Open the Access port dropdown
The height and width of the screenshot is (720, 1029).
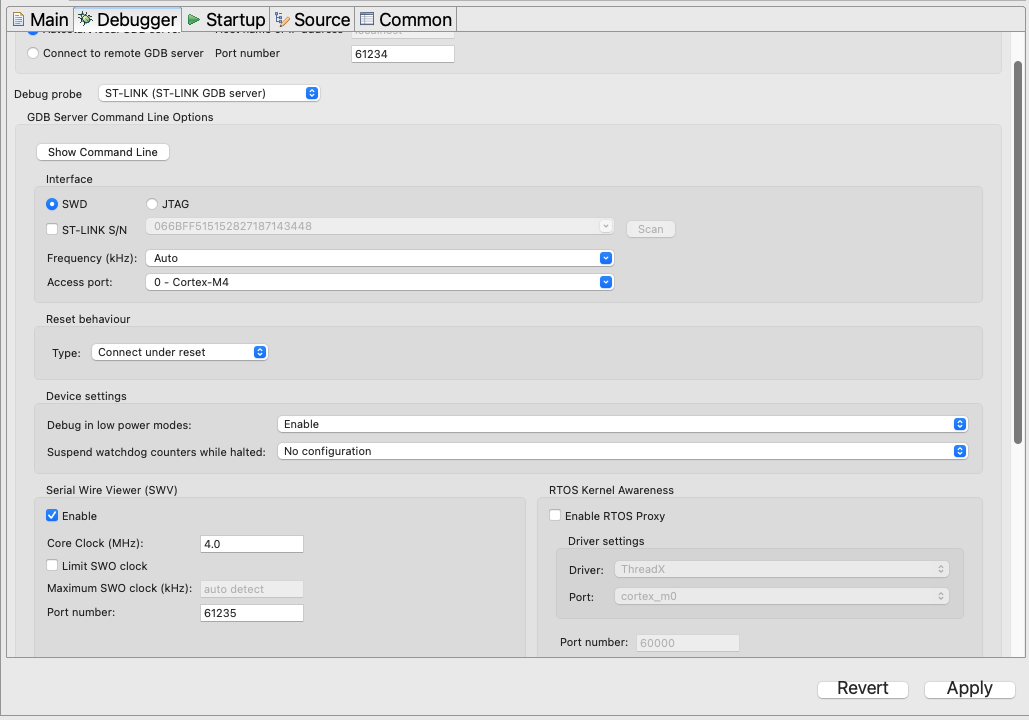[604, 281]
